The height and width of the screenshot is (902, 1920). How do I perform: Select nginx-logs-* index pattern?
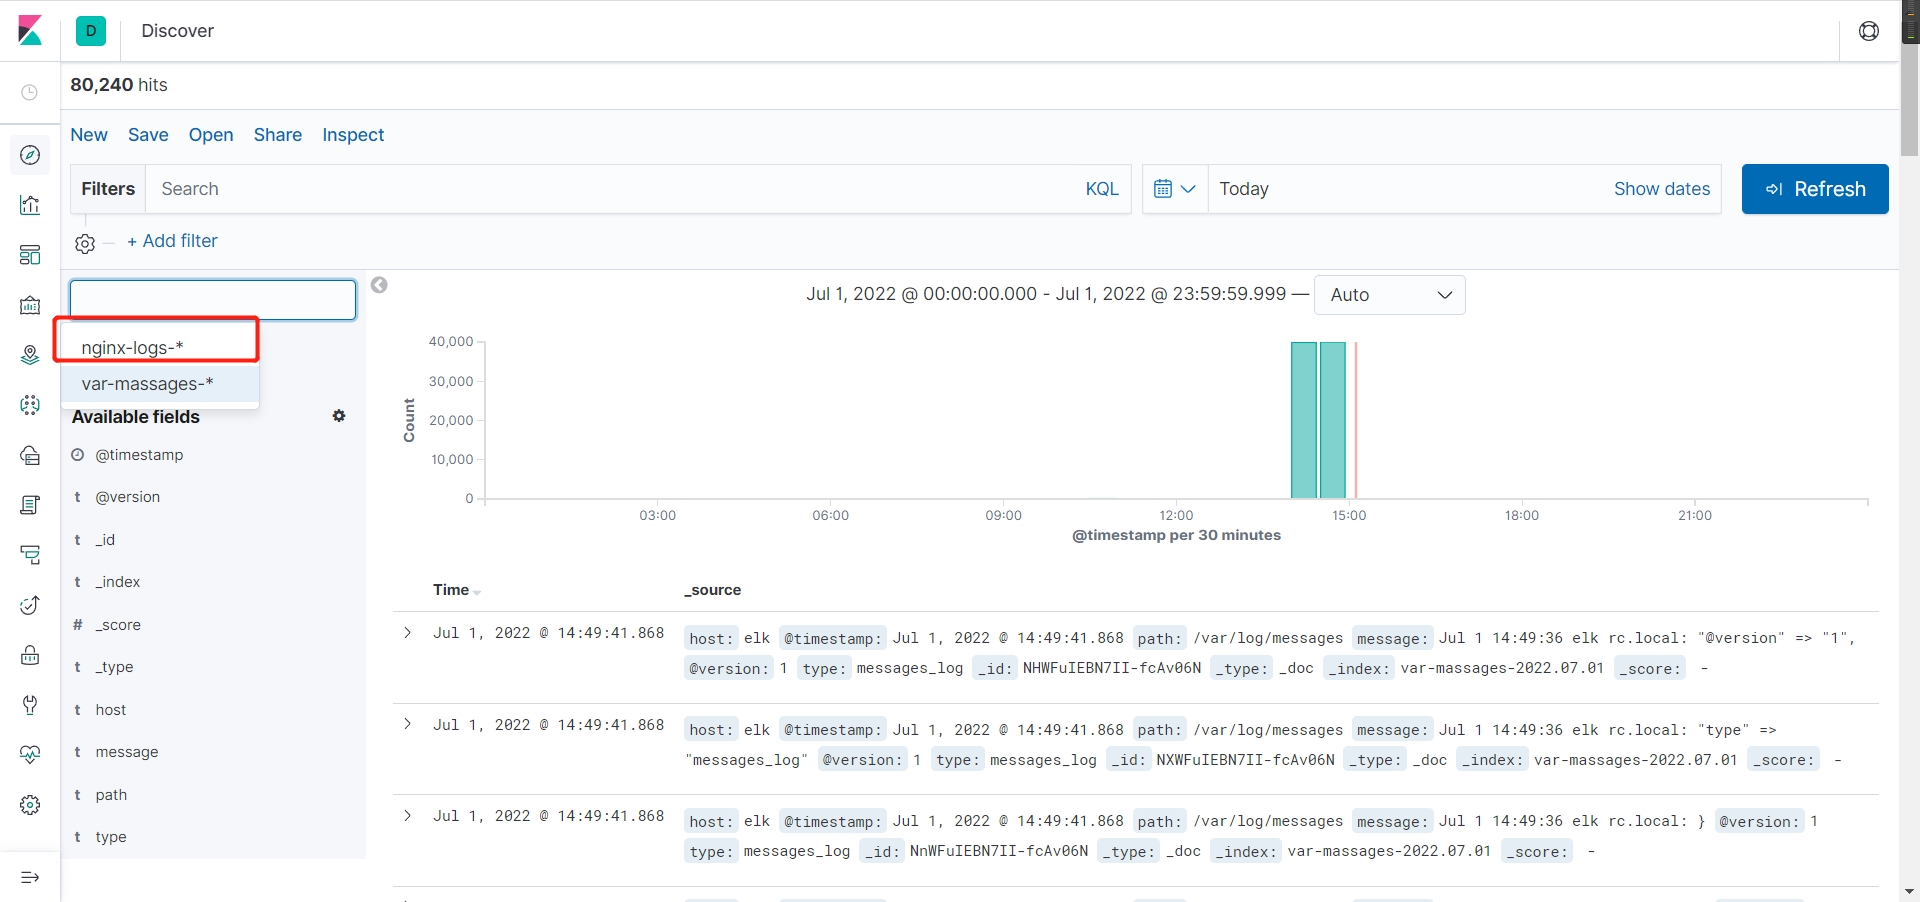tap(133, 347)
